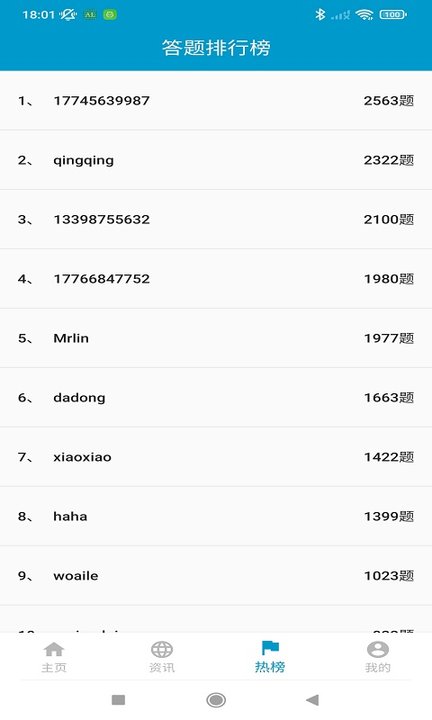432x720 pixels.
Task: Tap the Mrlin leaderboard entry
Action: coord(216,338)
